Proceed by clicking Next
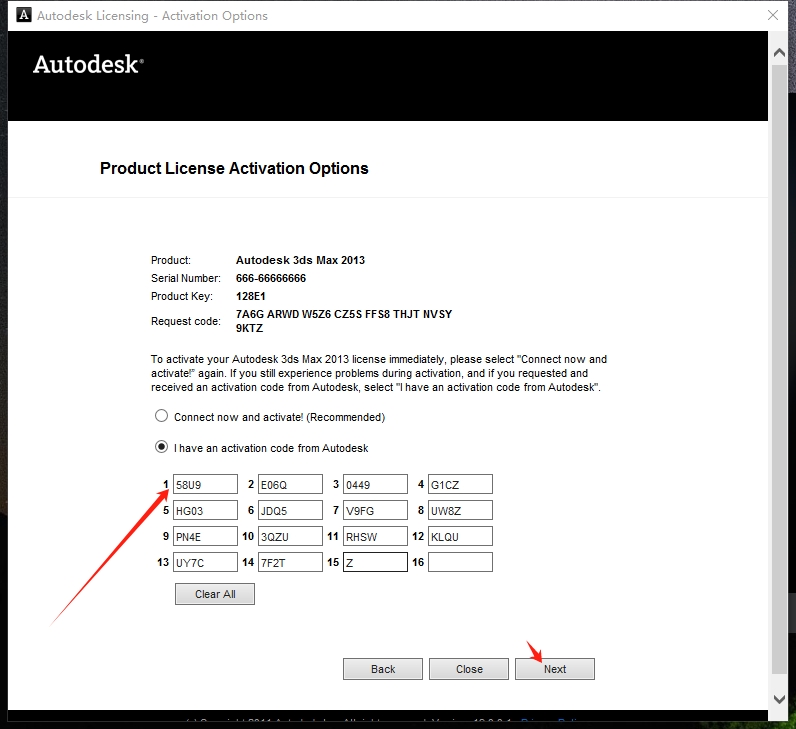The image size is (796, 729). [x=555, y=669]
